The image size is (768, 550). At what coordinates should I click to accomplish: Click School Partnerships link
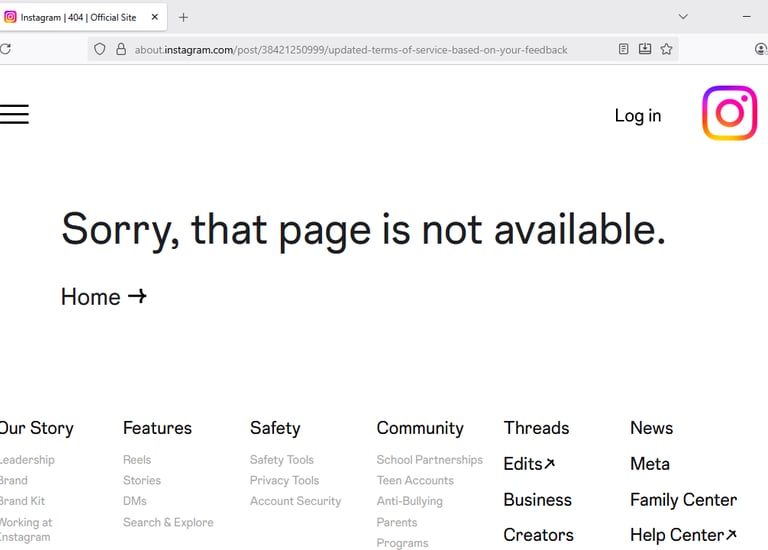tap(430, 459)
